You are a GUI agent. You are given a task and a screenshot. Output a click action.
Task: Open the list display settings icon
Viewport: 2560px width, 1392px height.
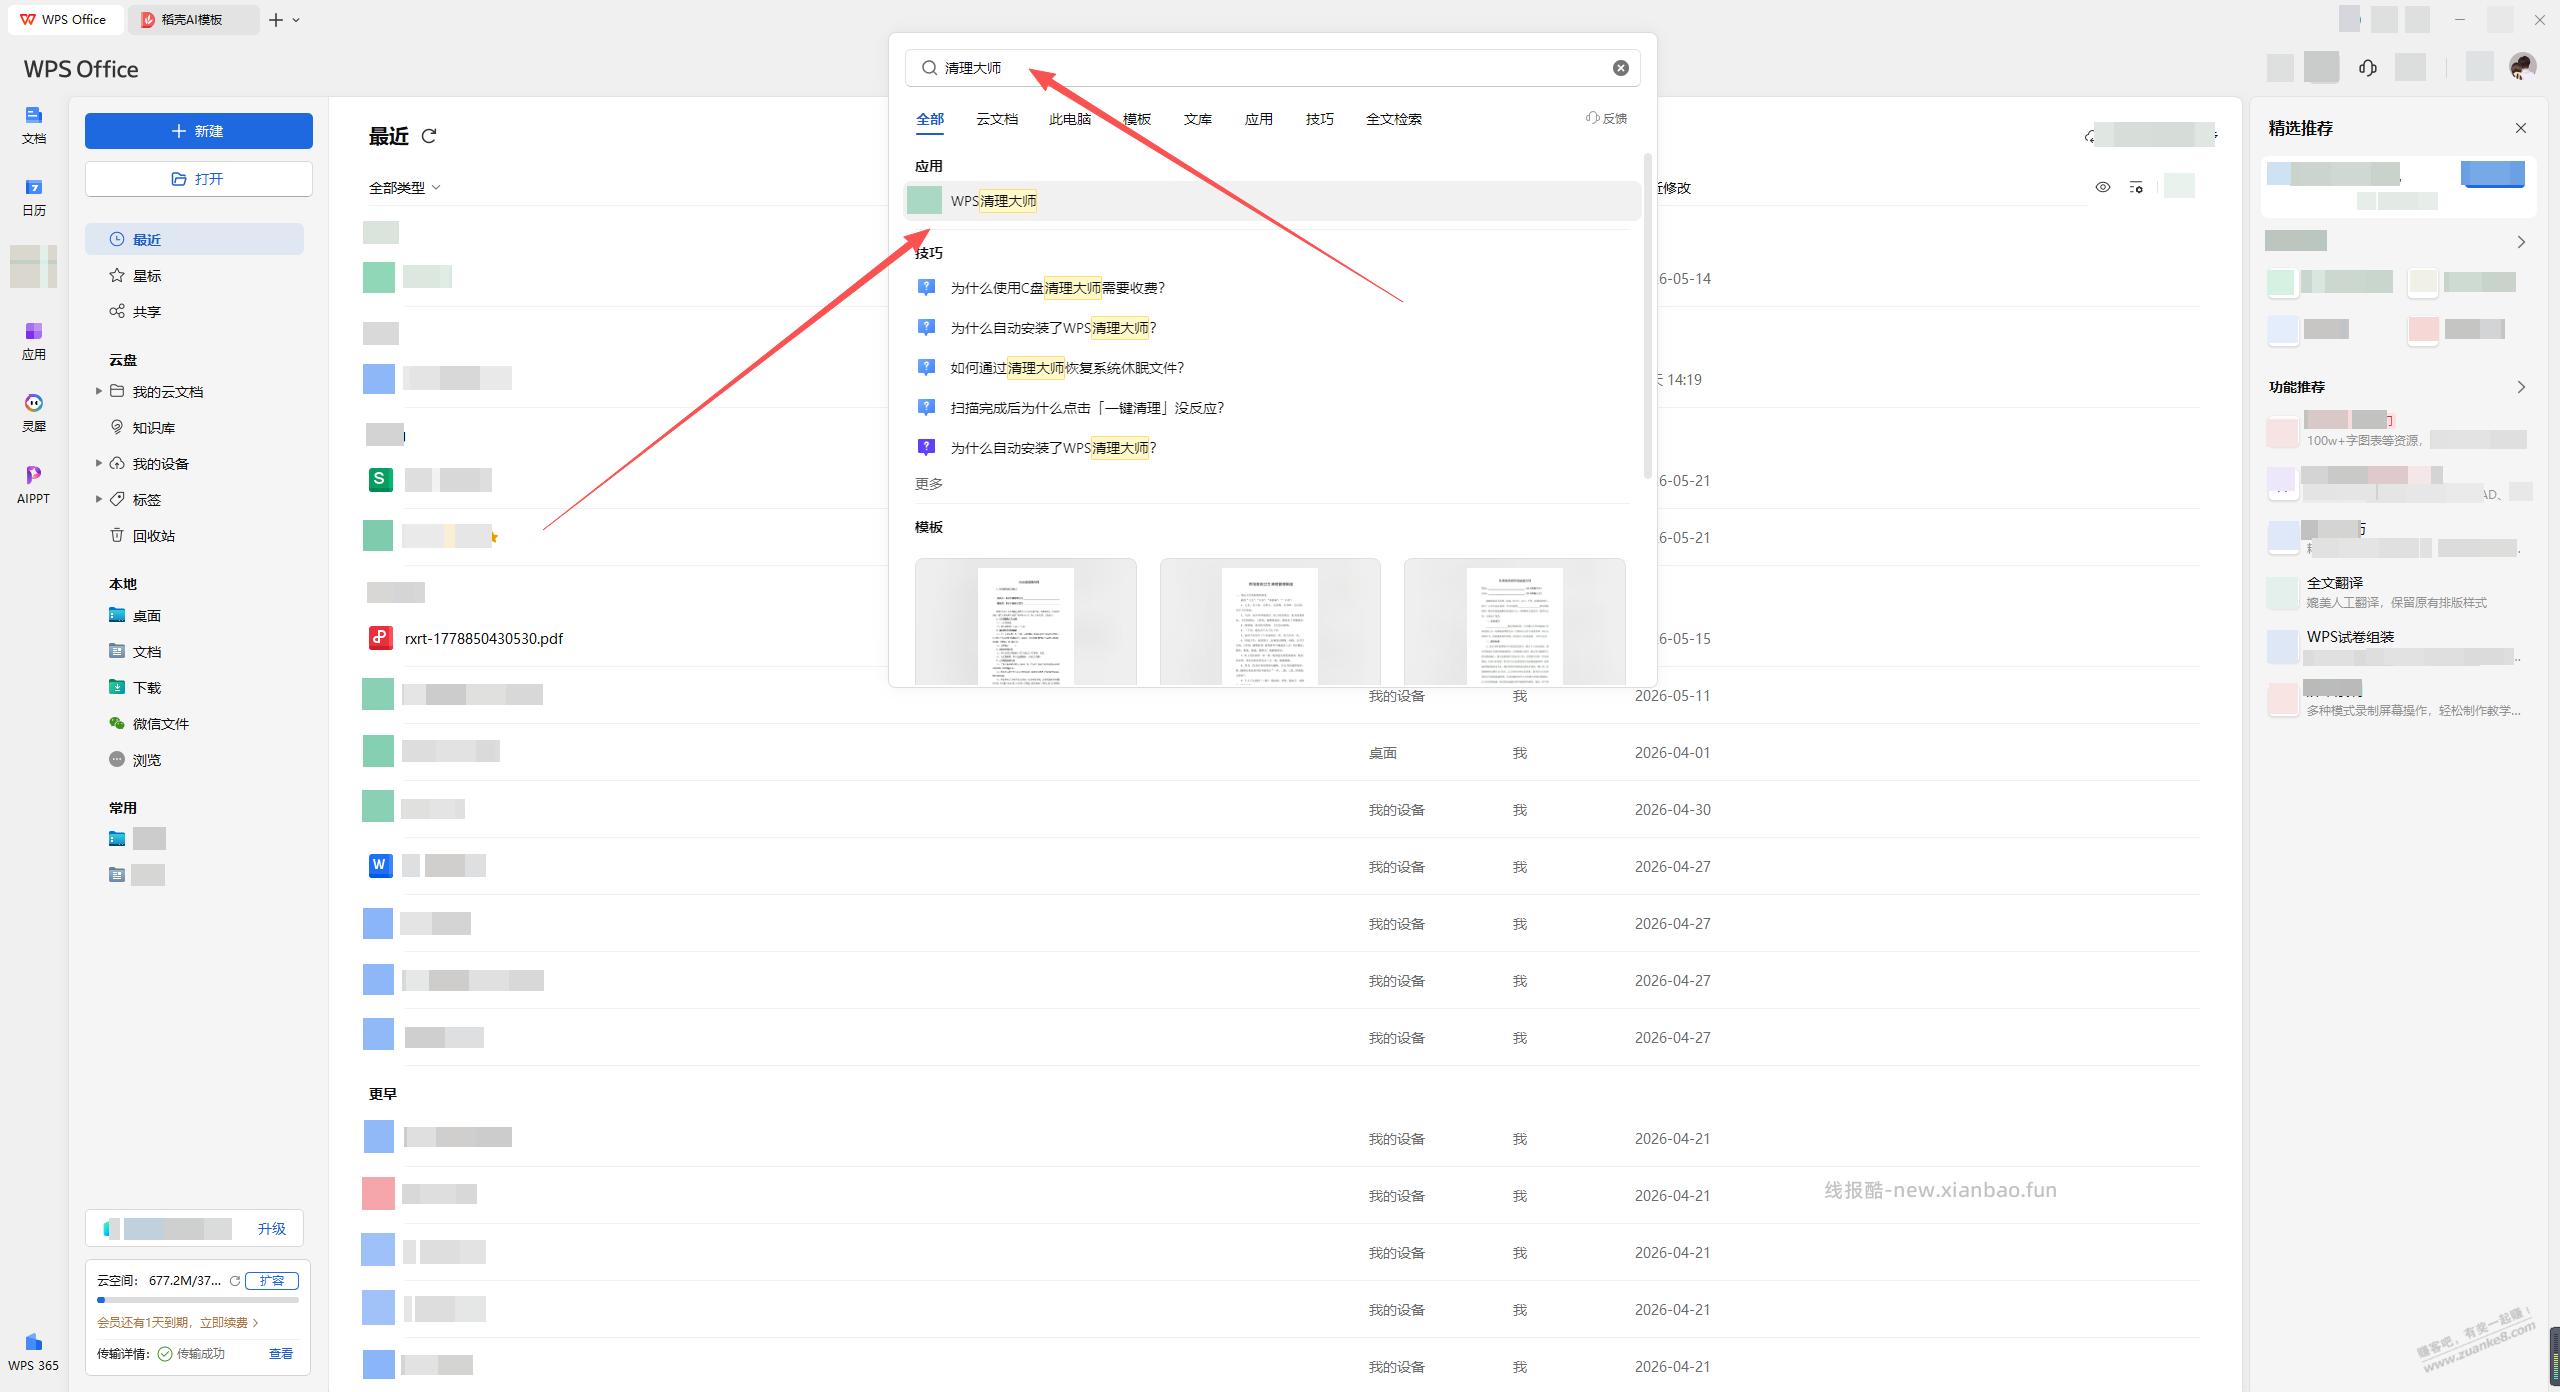(2136, 187)
